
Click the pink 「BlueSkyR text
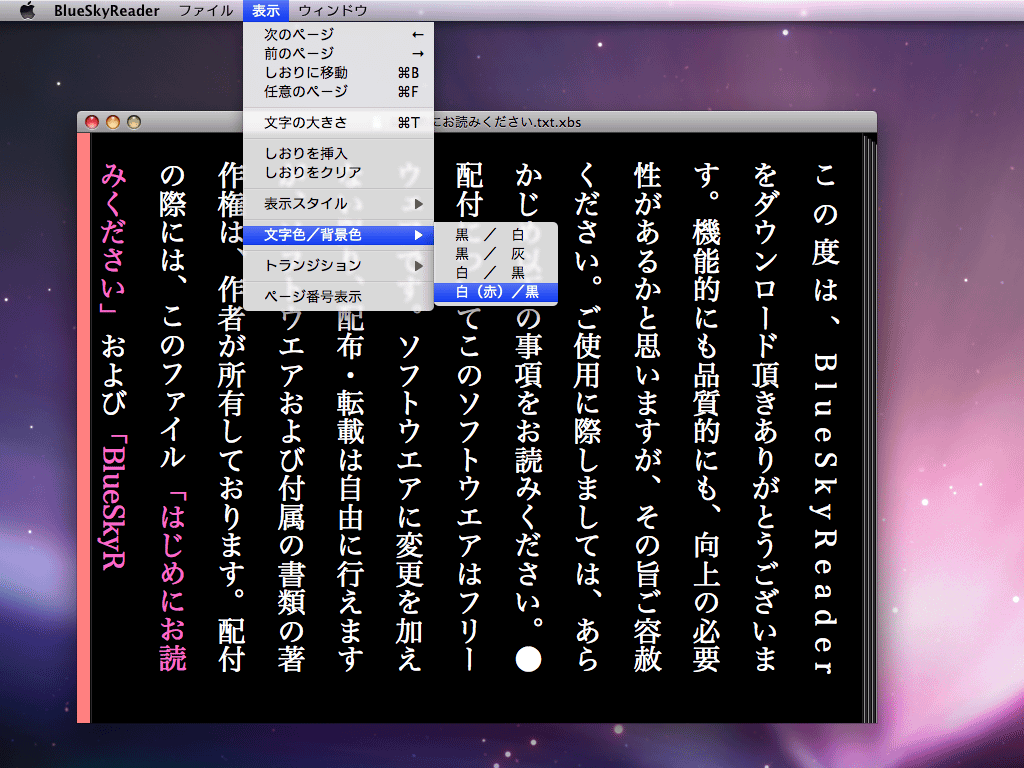[114, 502]
